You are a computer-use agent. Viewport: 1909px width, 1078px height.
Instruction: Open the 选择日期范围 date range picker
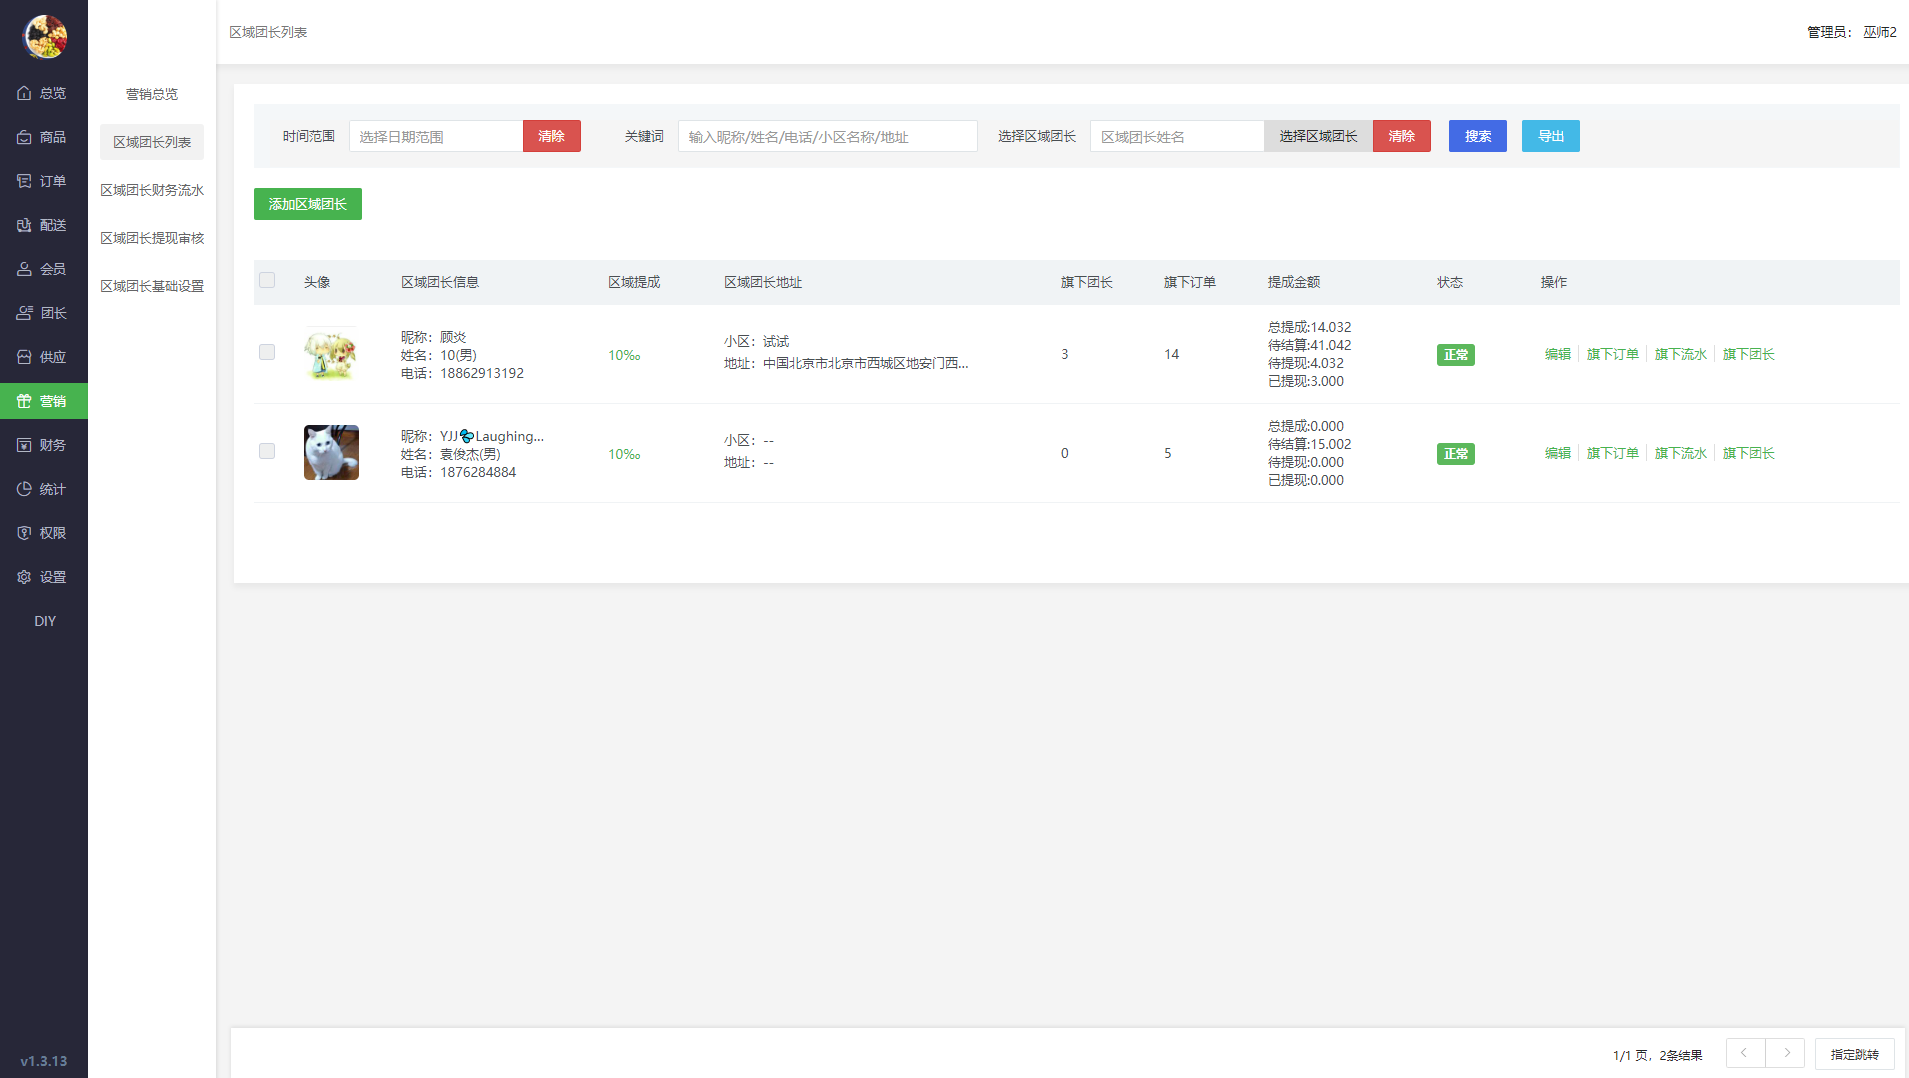point(435,136)
